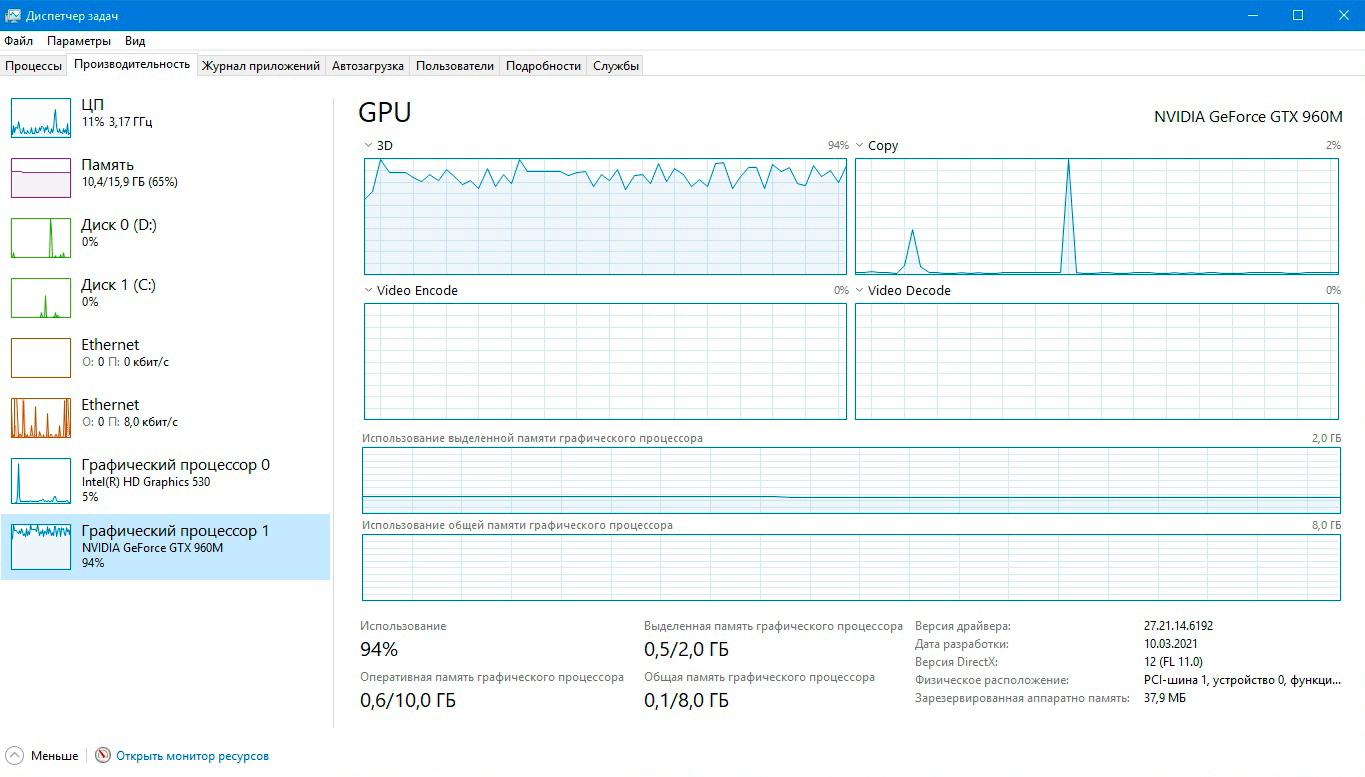Open the Файл menu
The width and height of the screenshot is (1365, 777).
pos(18,41)
